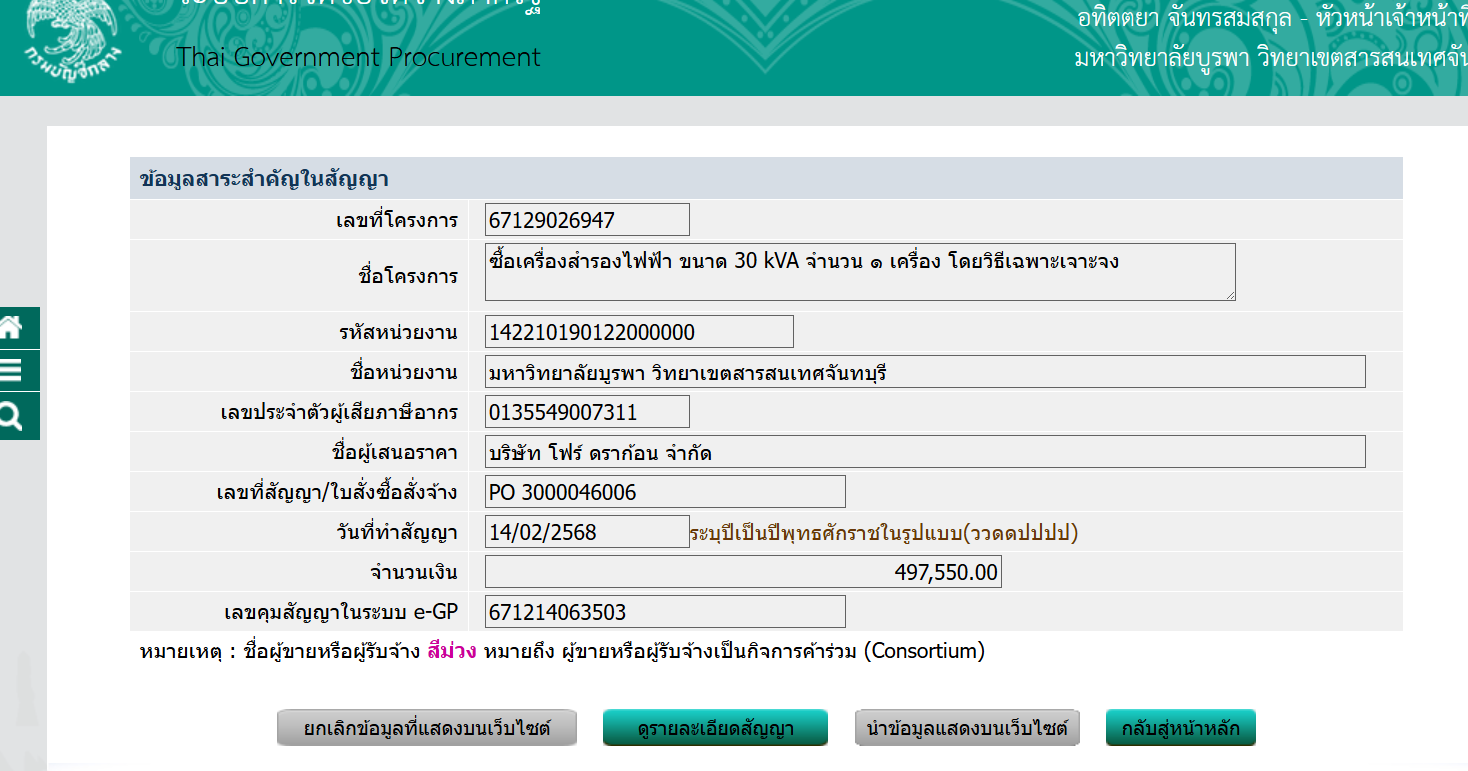Click the จำนวนเงิน amount field 497,550.00
The image size is (1468, 771).
click(x=742, y=572)
